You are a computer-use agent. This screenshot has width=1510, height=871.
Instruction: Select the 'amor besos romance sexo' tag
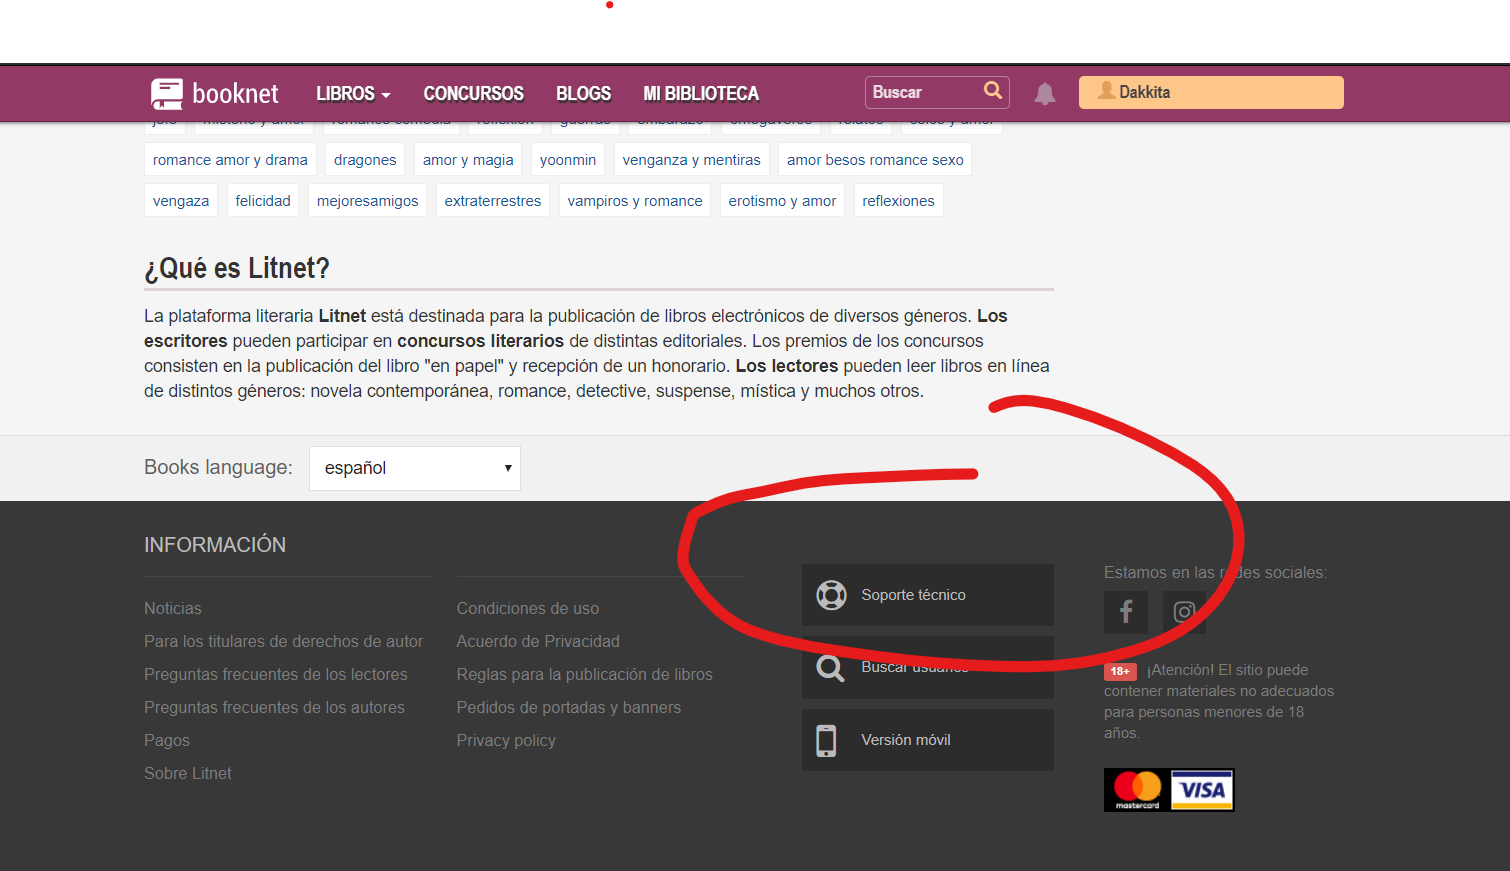coord(875,160)
